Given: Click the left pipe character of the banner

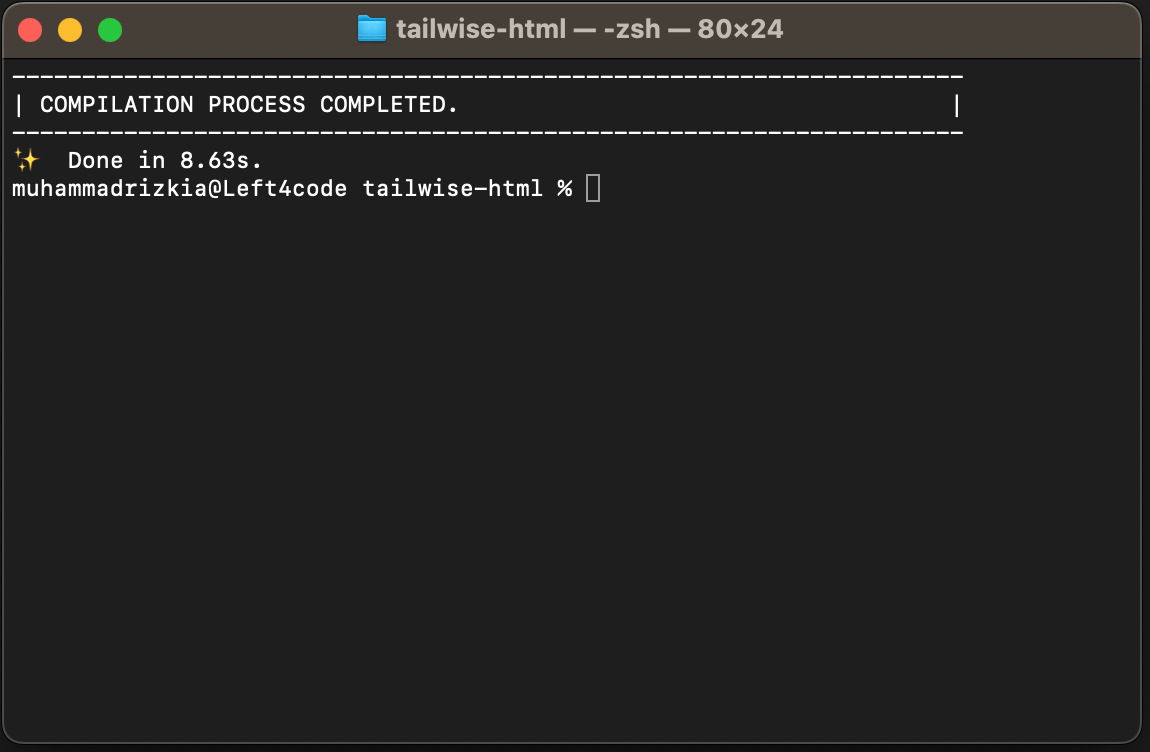Looking at the screenshot, I should [x=19, y=105].
